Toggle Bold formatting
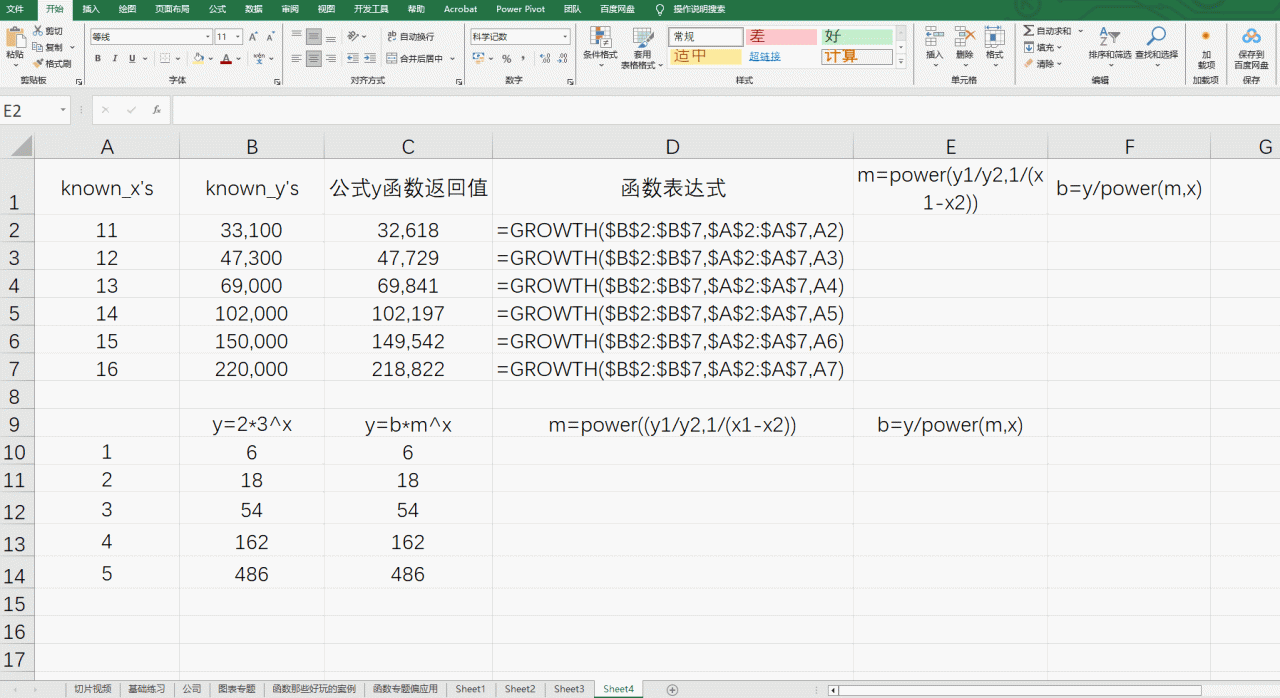The height and width of the screenshot is (698, 1280). pyautogui.click(x=98, y=59)
